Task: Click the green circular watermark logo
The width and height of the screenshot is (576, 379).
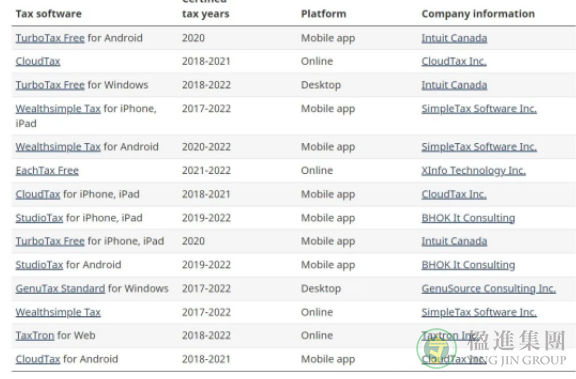Action: coord(436,348)
